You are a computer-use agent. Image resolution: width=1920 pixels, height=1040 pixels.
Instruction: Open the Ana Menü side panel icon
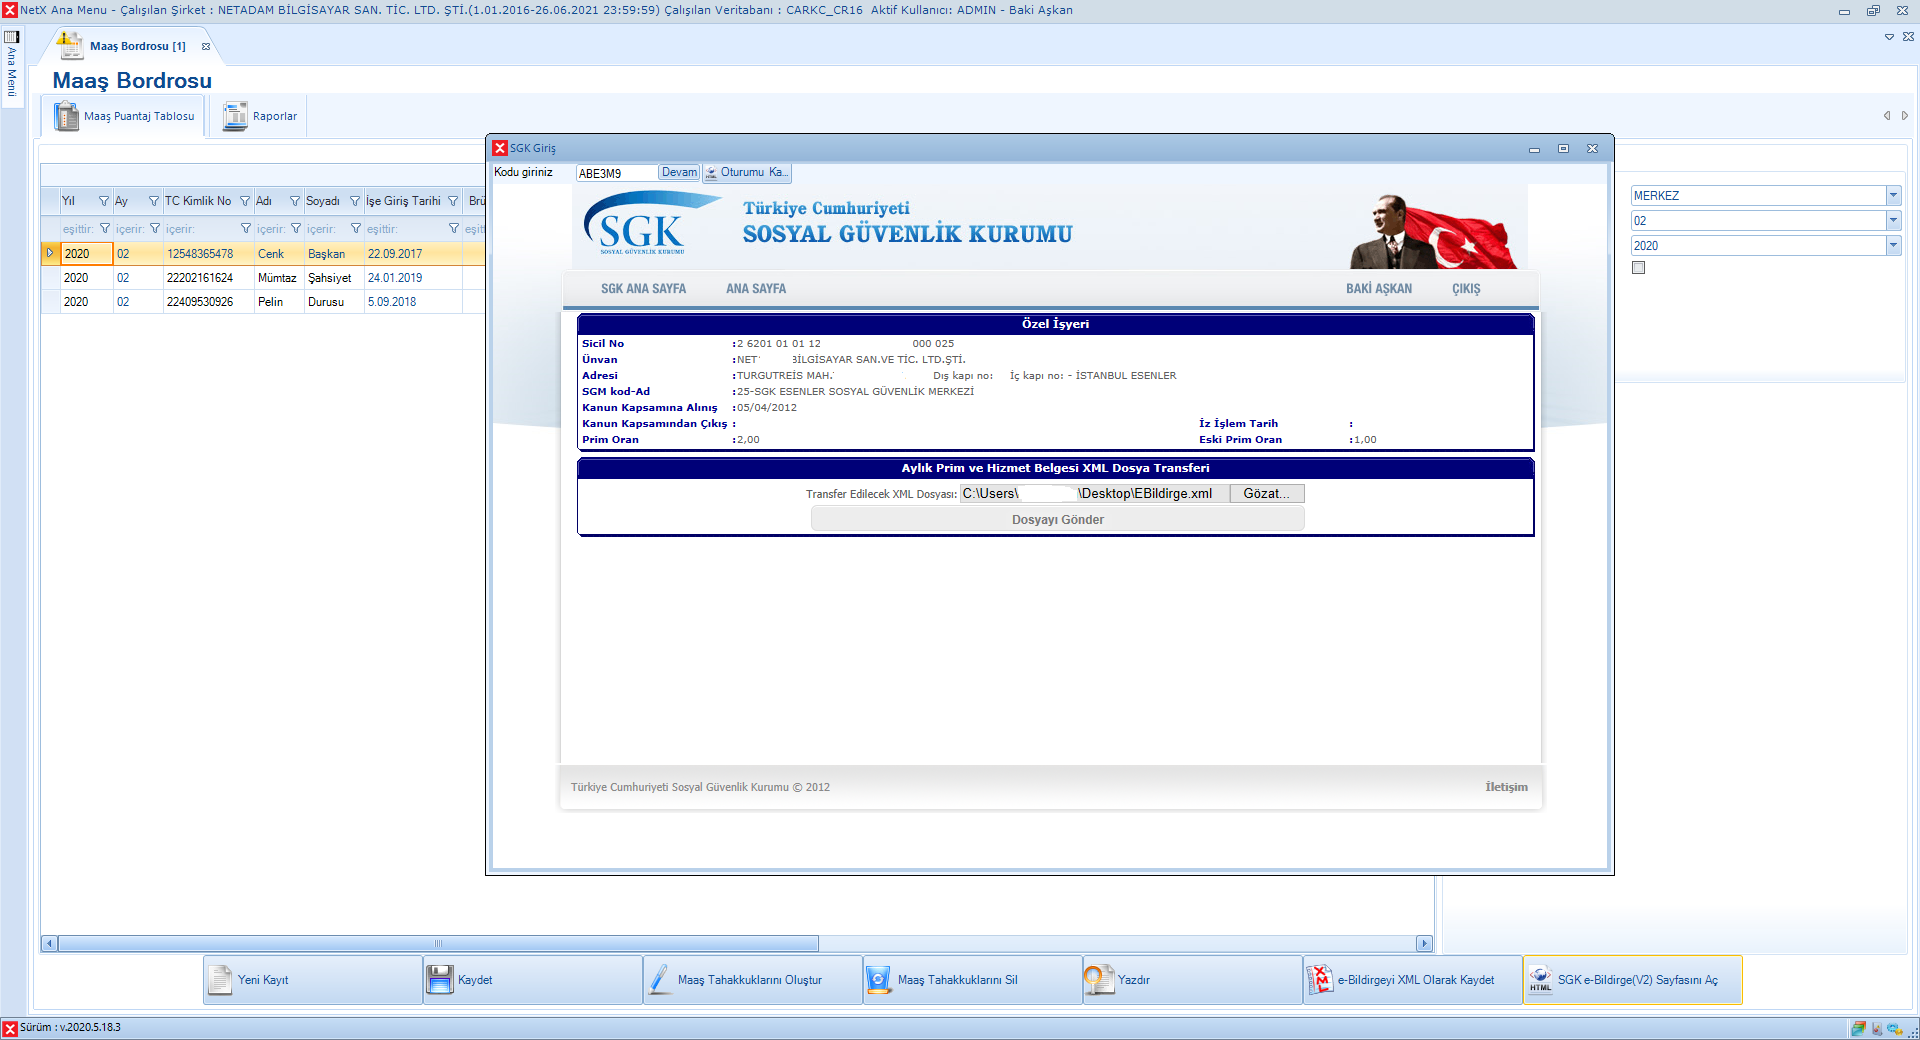pyautogui.click(x=12, y=37)
